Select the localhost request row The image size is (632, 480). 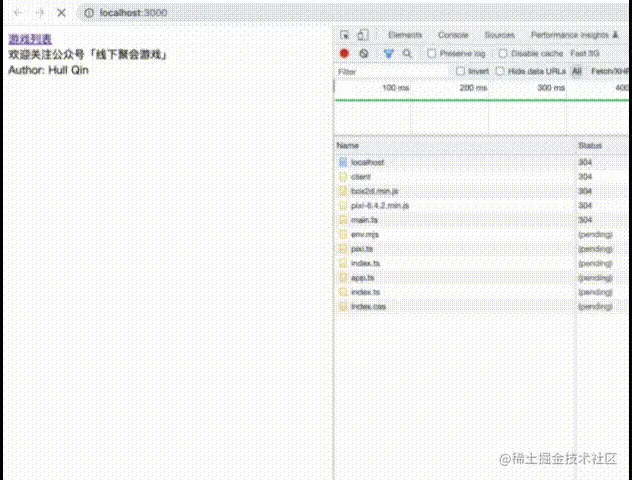coord(481,162)
